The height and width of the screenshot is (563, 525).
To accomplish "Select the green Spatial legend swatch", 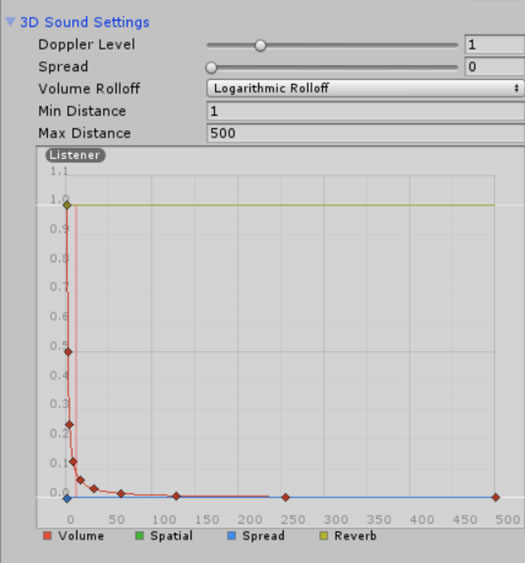I will coord(139,536).
